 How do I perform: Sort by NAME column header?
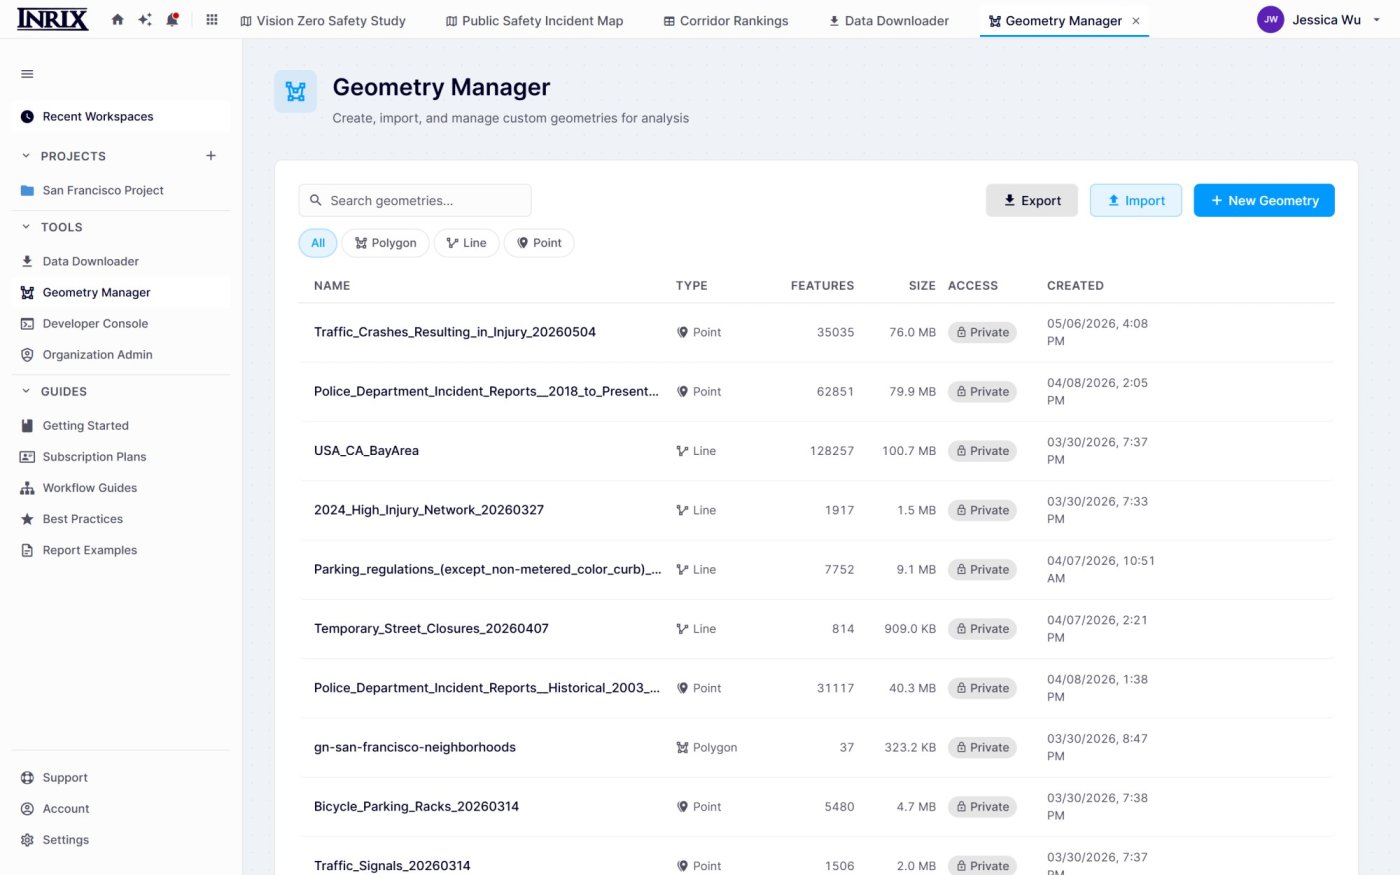pos(332,286)
